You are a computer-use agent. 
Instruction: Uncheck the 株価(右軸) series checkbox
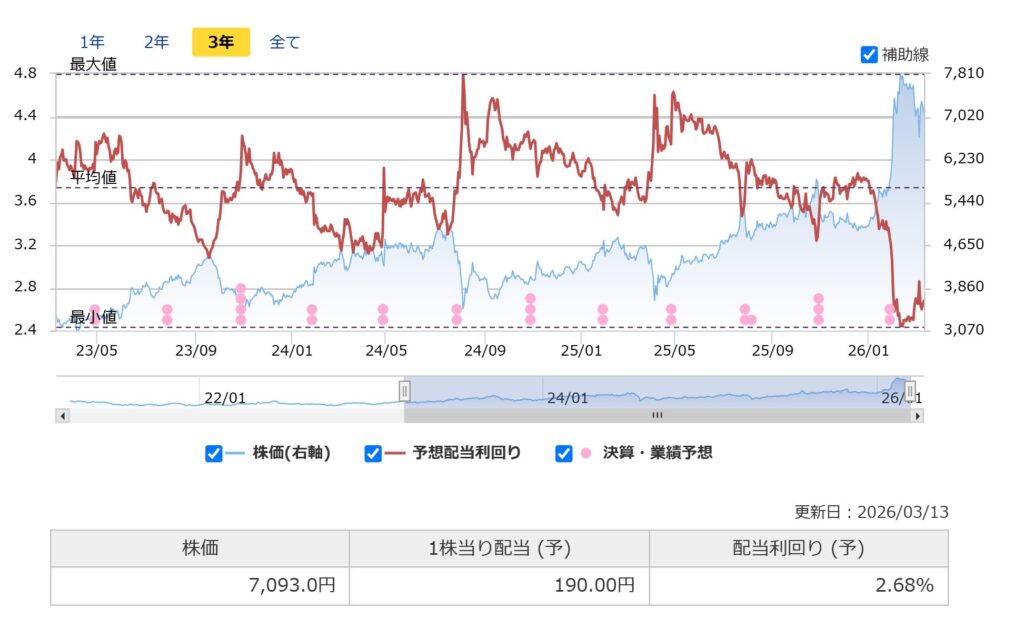(213, 453)
